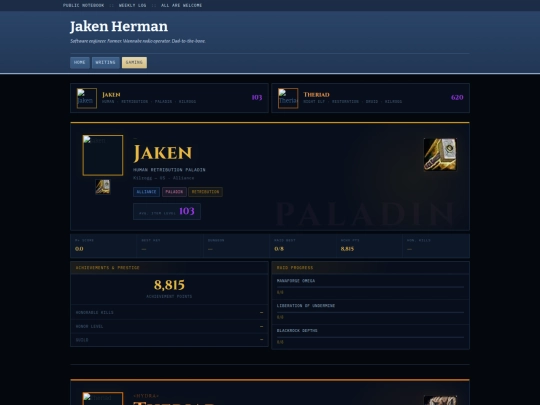The height and width of the screenshot is (405, 540).
Task: Click the large 8,815 achievement points number
Action: click(169, 285)
